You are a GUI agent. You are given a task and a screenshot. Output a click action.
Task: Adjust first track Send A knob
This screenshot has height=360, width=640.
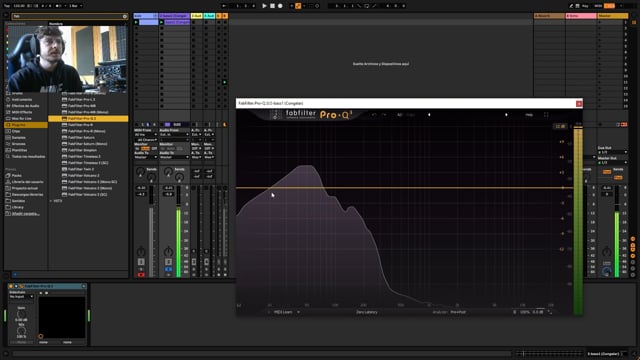[140, 172]
